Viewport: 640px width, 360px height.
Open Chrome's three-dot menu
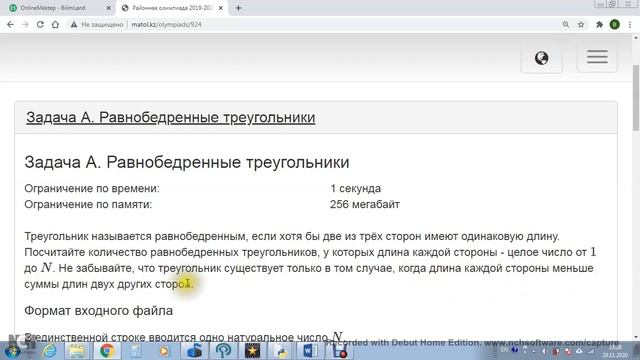click(x=630, y=24)
